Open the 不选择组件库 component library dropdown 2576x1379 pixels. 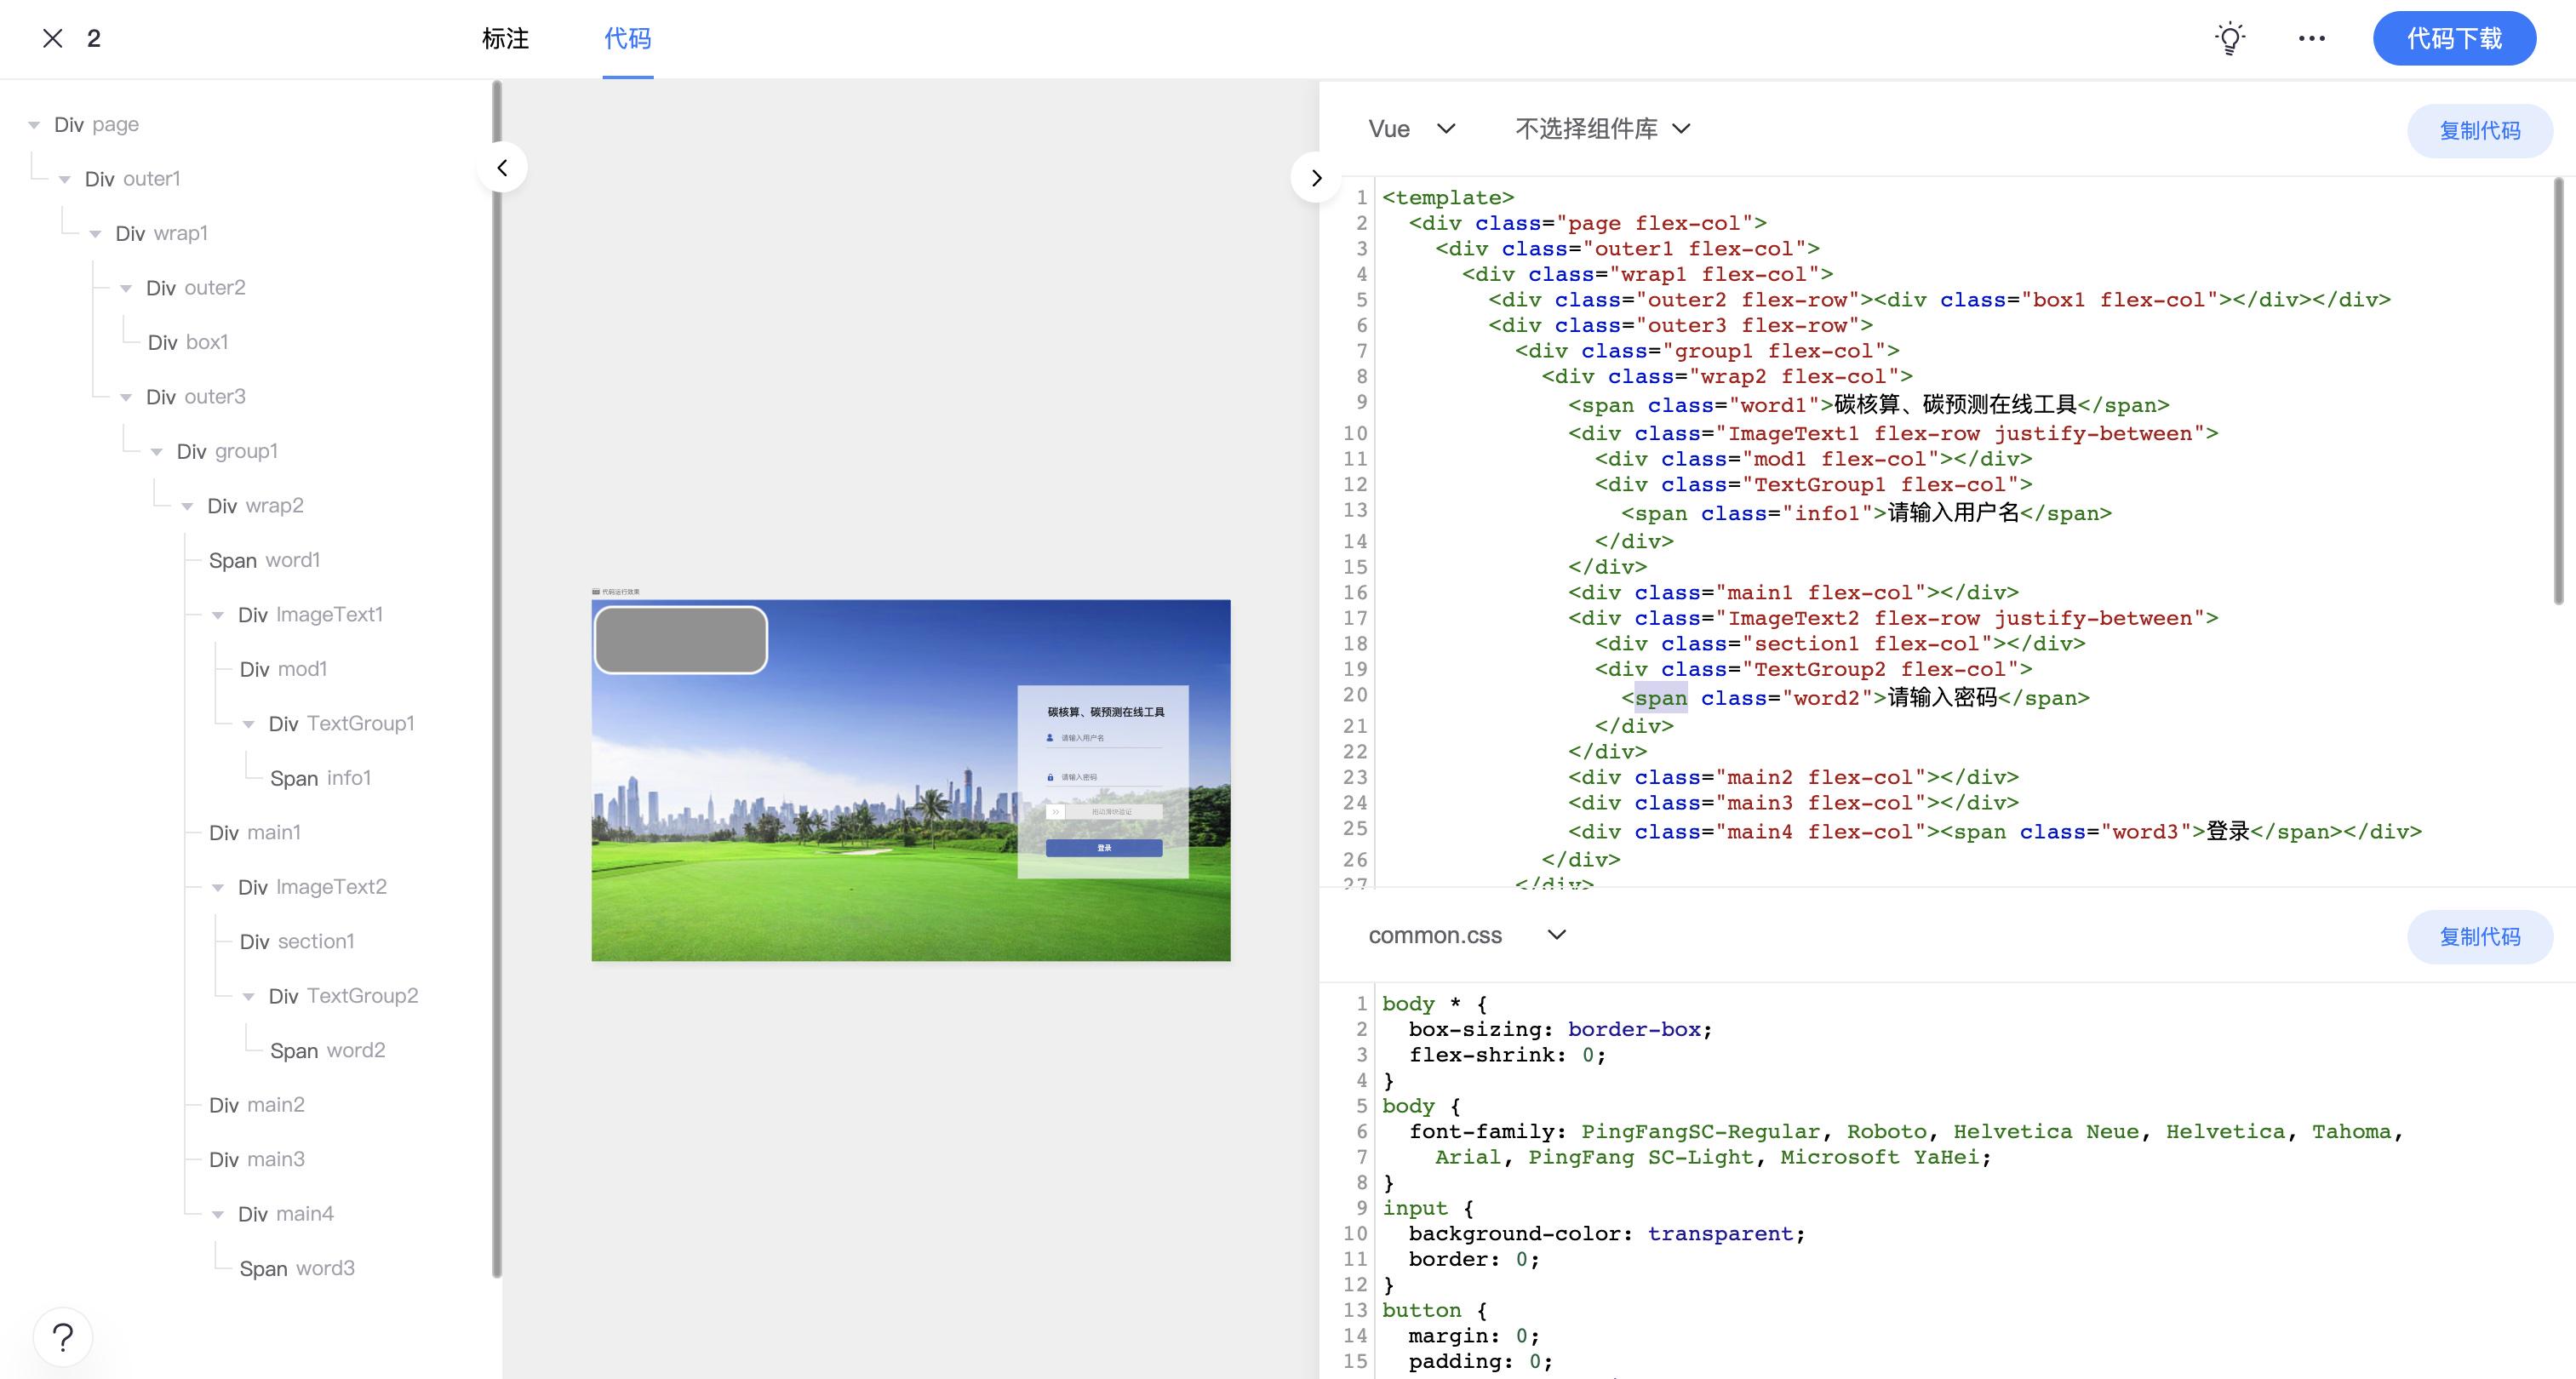1602,129
